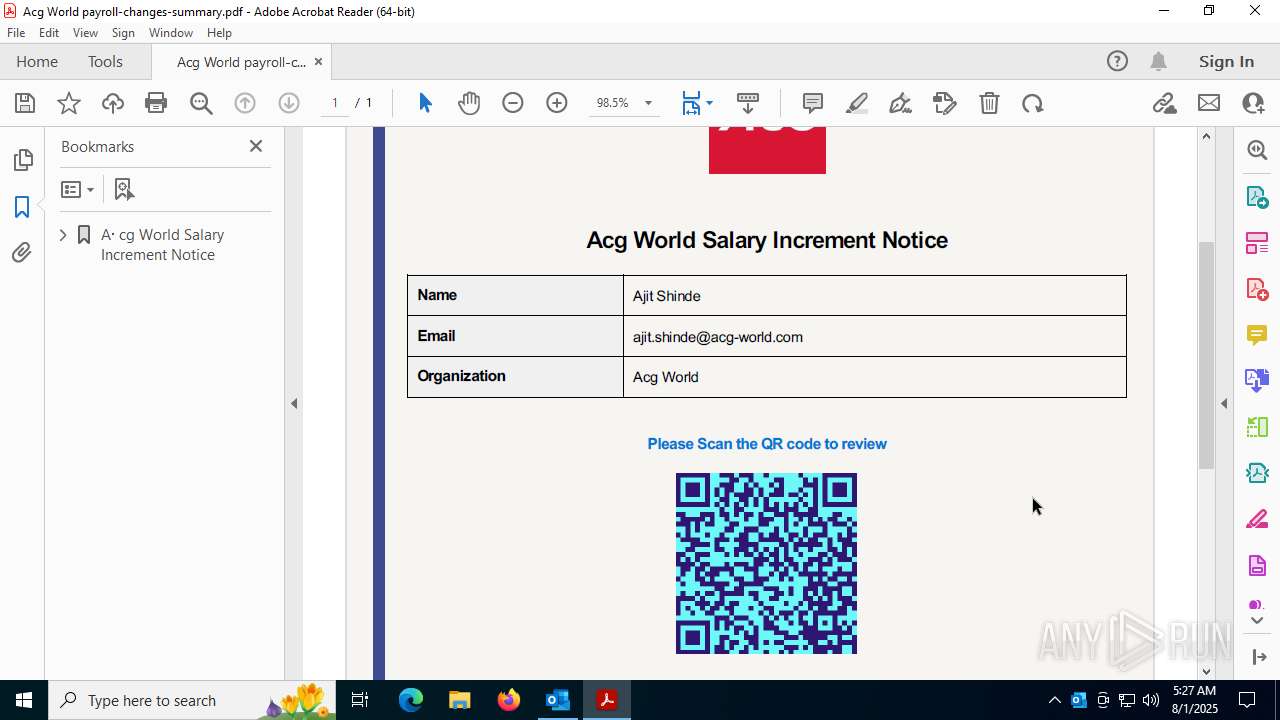This screenshot has width=1280, height=720.
Task: Select the Acg World Salary Increment Notice bookmark
Action: click(x=162, y=244)
